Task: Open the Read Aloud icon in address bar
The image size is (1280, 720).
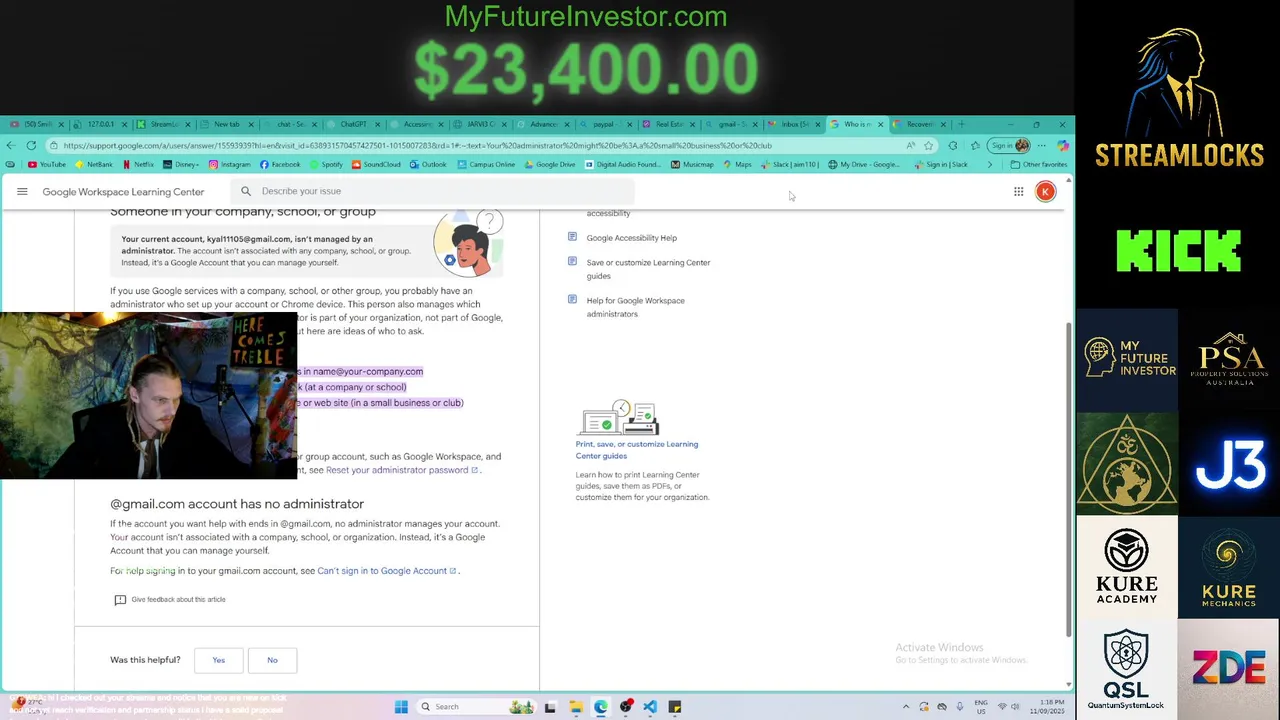Action: pos(910,145)
